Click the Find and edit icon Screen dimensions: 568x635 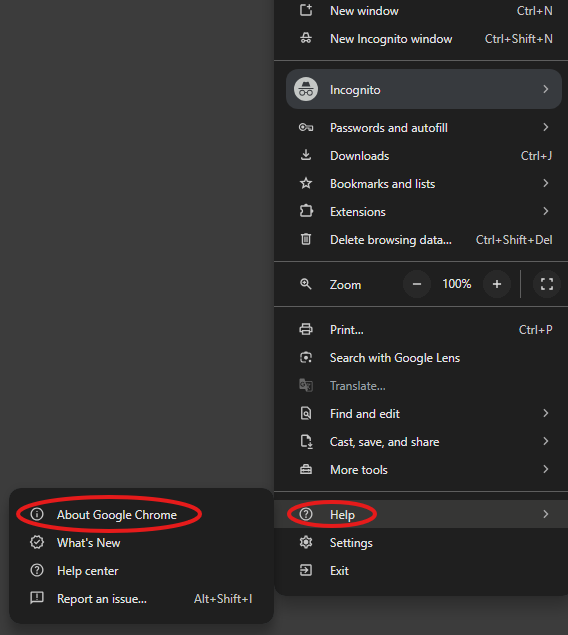click(x=306, y=413)
